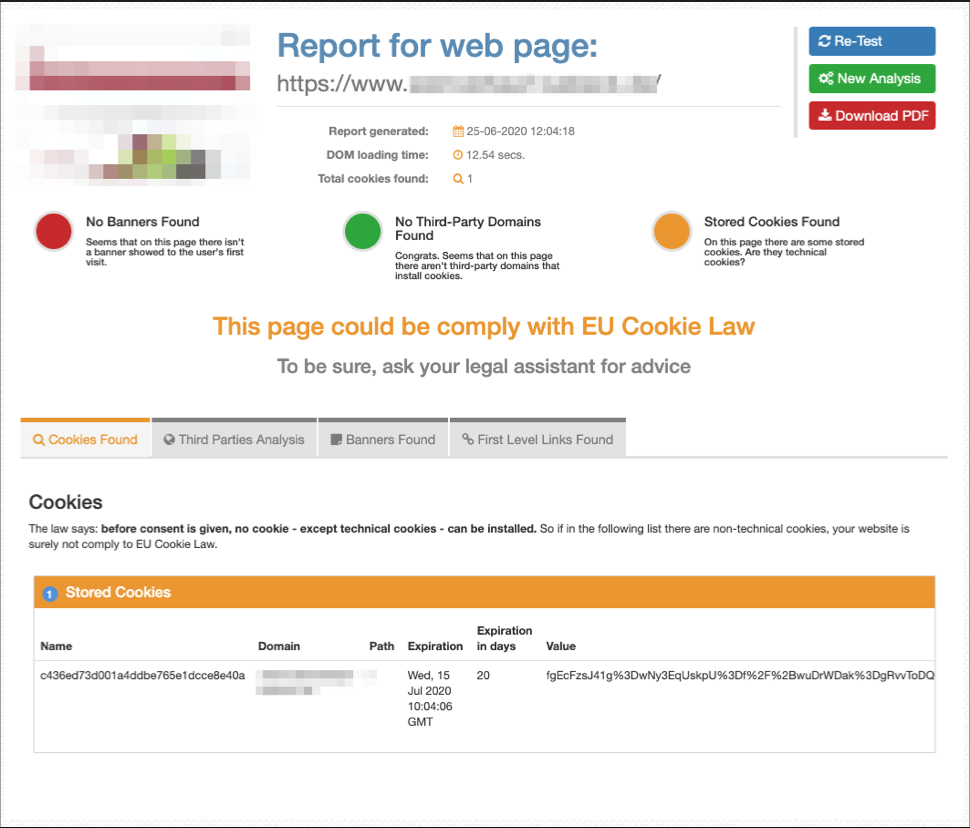The height and width of the screenshot is (828, 970).
Task: Click the 12.54 secs. loading time
Action: [496, 155]
